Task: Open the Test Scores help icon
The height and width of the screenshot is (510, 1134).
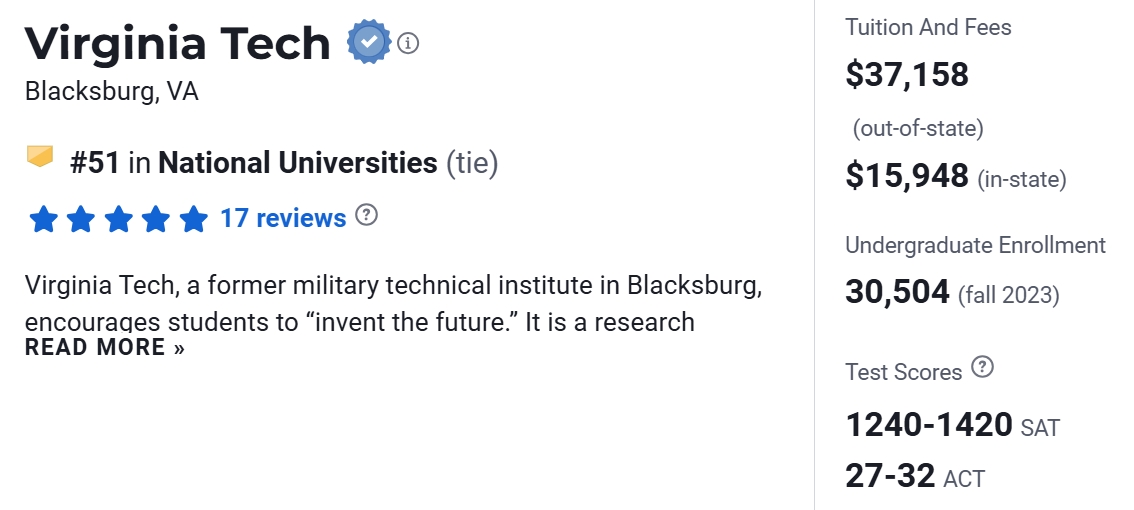Action: pos(983,368)
